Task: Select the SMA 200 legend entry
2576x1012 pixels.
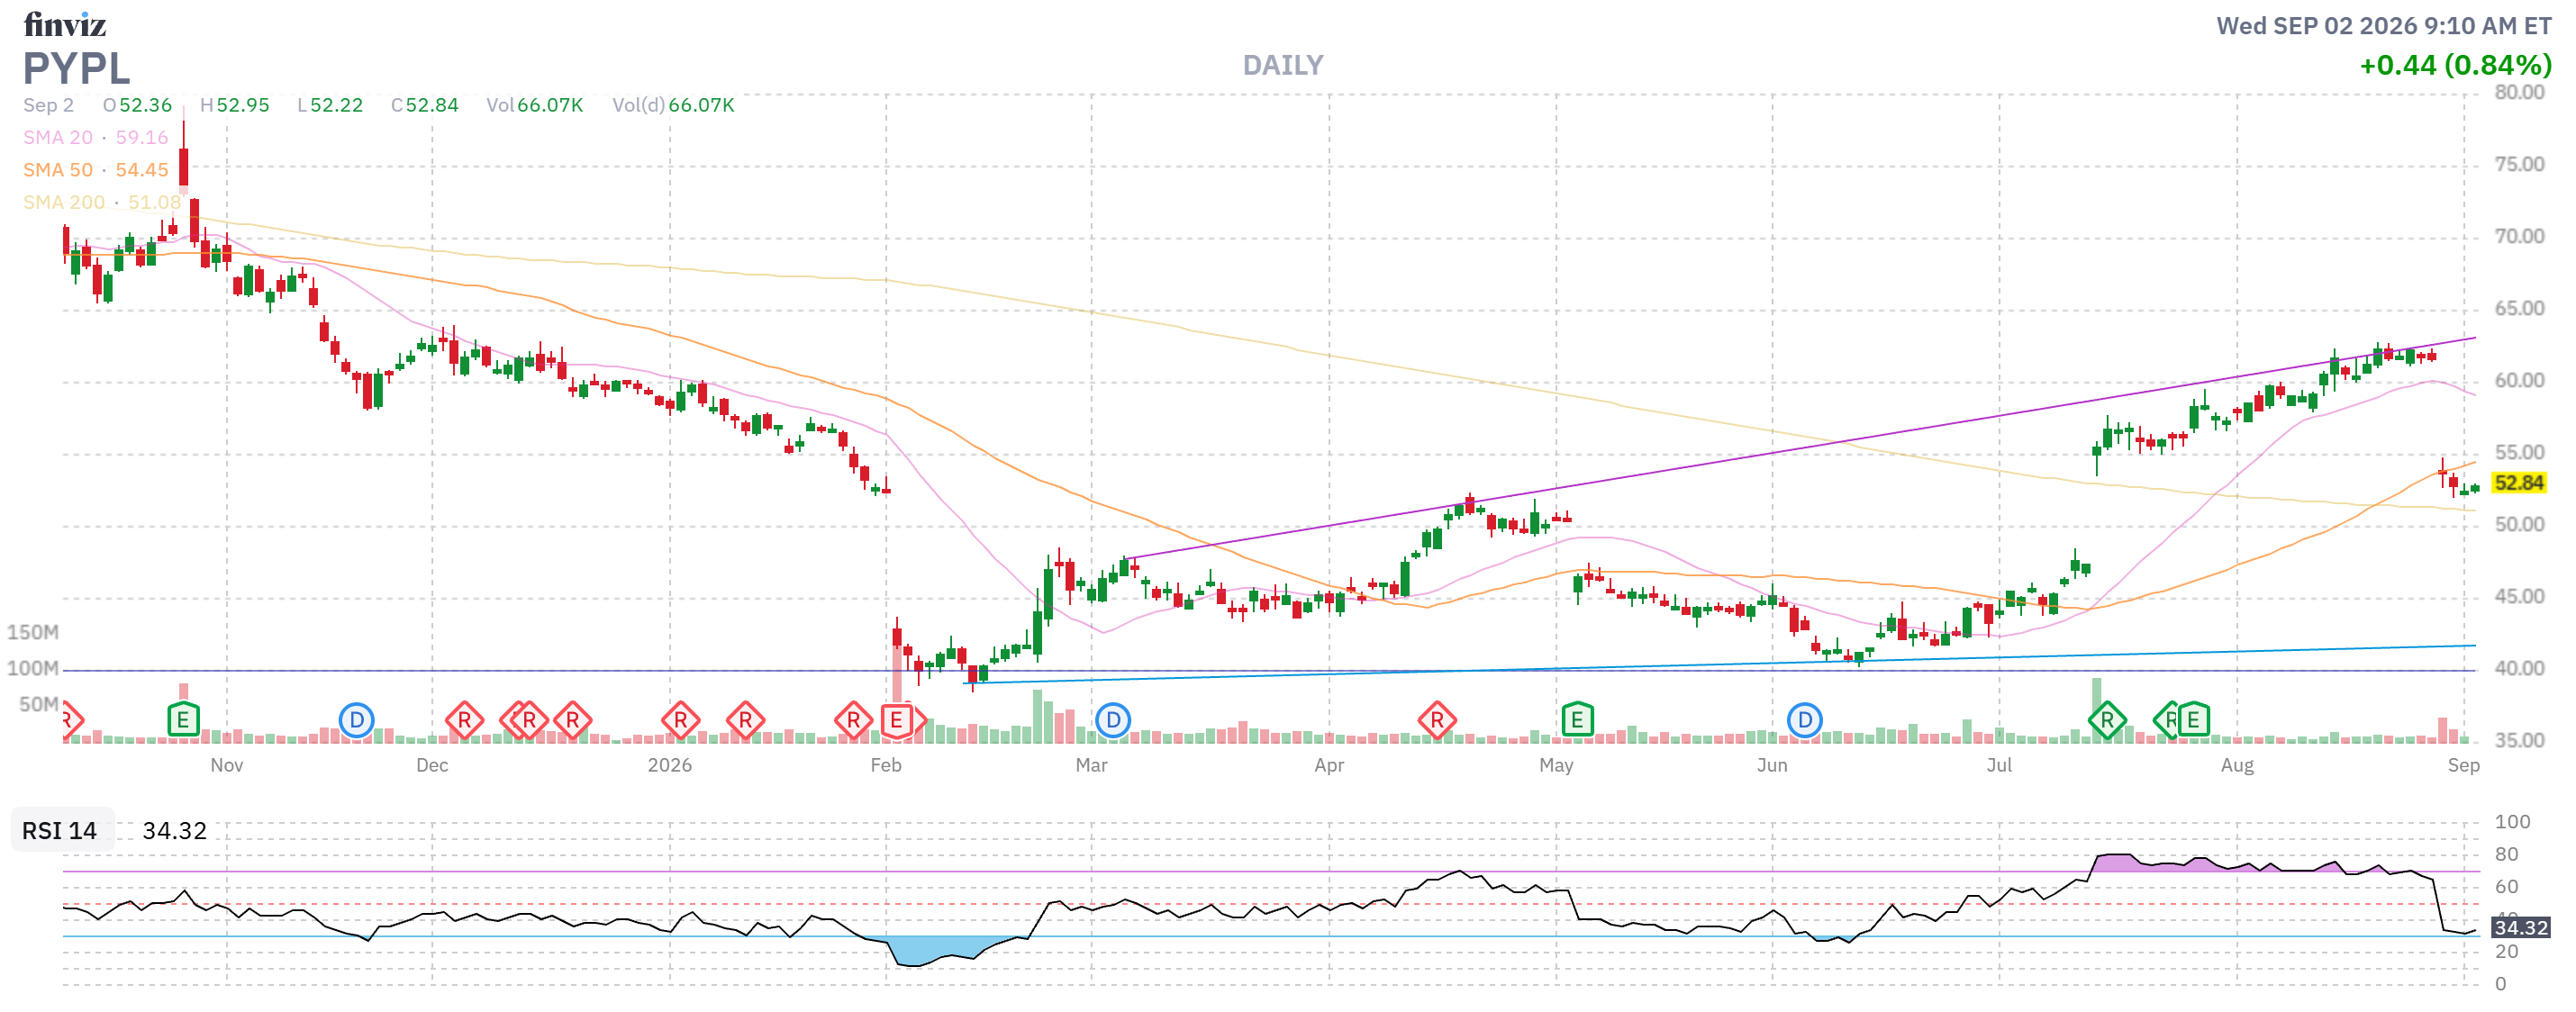Action: pos(102,202)
